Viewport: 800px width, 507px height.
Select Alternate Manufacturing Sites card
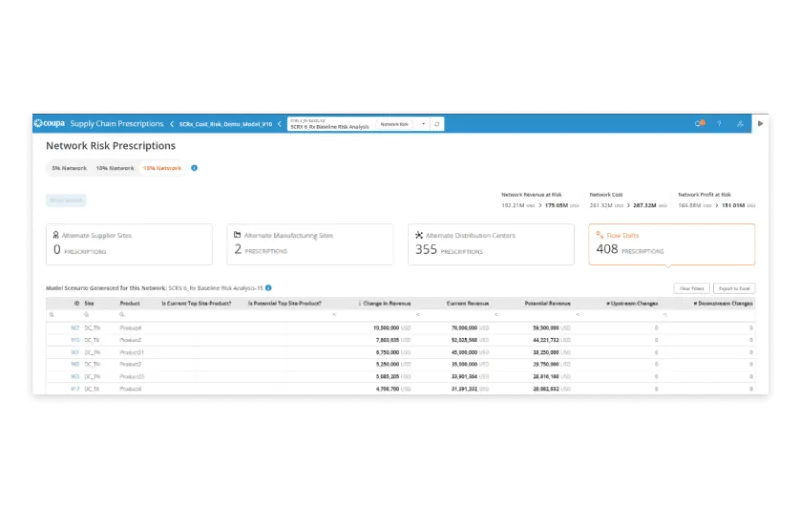(310, 244)
